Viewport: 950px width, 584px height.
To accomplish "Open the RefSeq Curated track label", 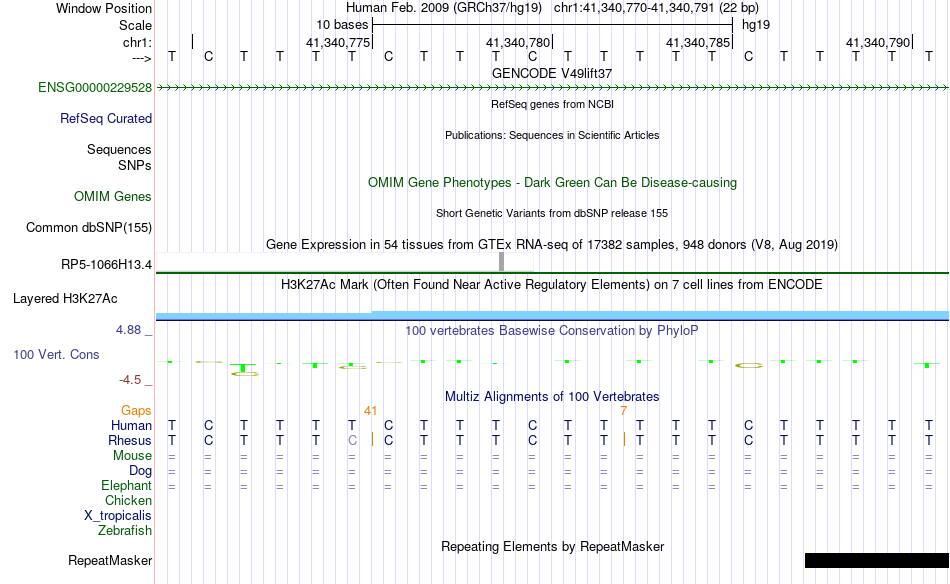I will click(105, 119).
